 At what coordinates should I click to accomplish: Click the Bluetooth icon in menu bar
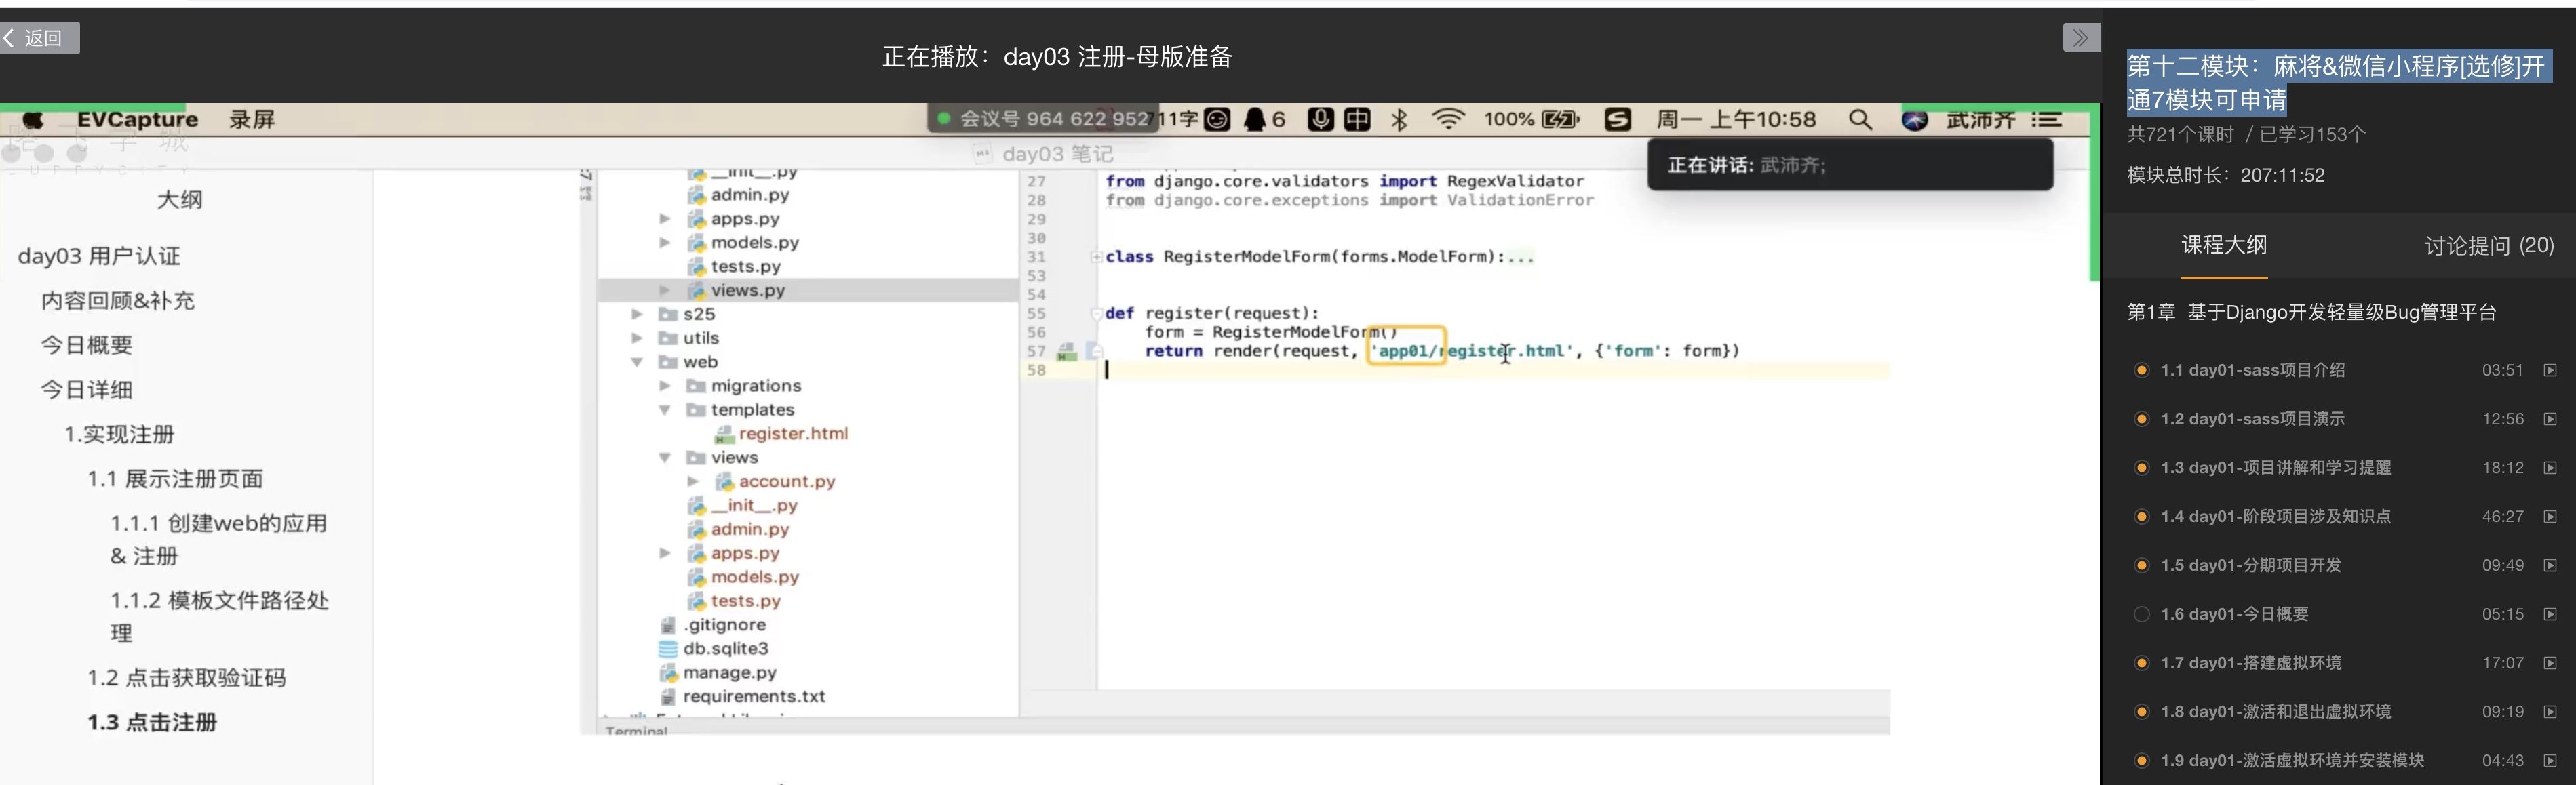[1399, 120]
